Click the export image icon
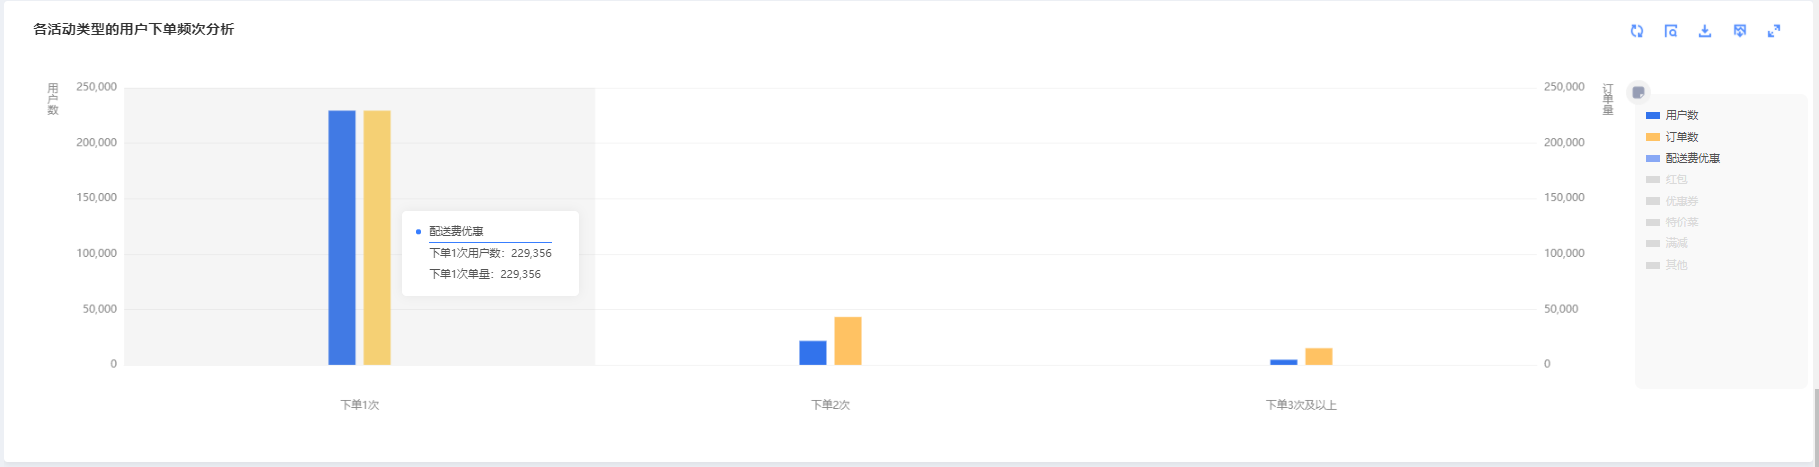 (1740, 31)
